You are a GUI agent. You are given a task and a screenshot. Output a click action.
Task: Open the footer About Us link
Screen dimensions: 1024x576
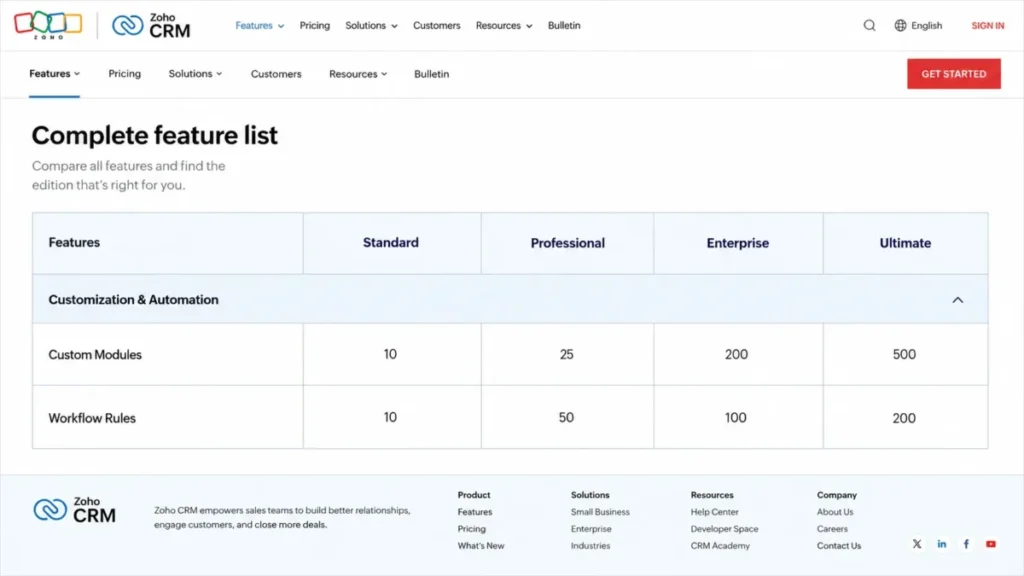[835, 512]
